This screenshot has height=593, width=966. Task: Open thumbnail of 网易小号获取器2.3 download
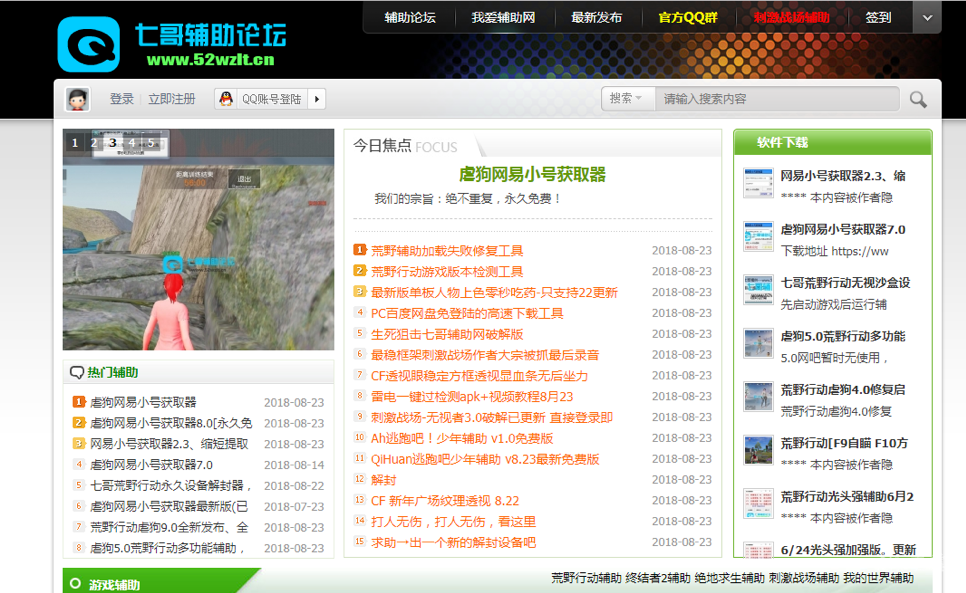coord(758,183)
